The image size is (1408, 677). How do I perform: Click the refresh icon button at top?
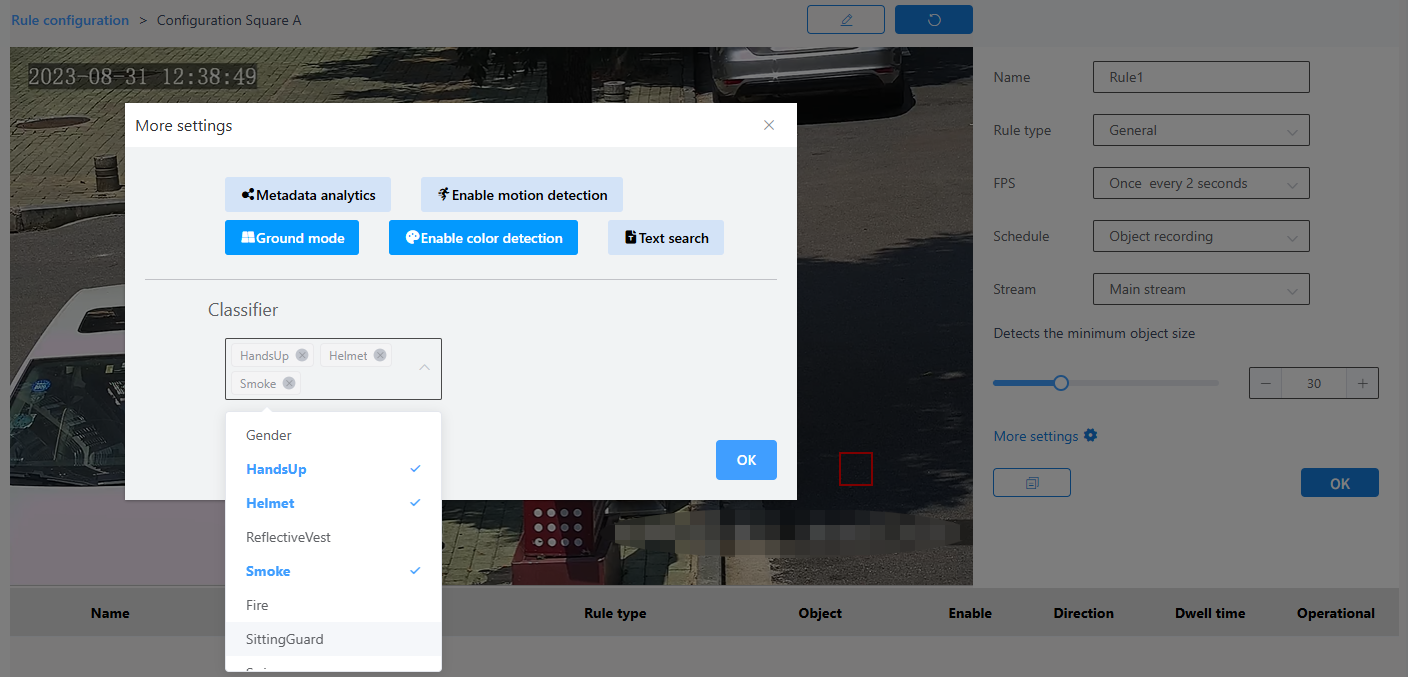(x=933, y=20)
